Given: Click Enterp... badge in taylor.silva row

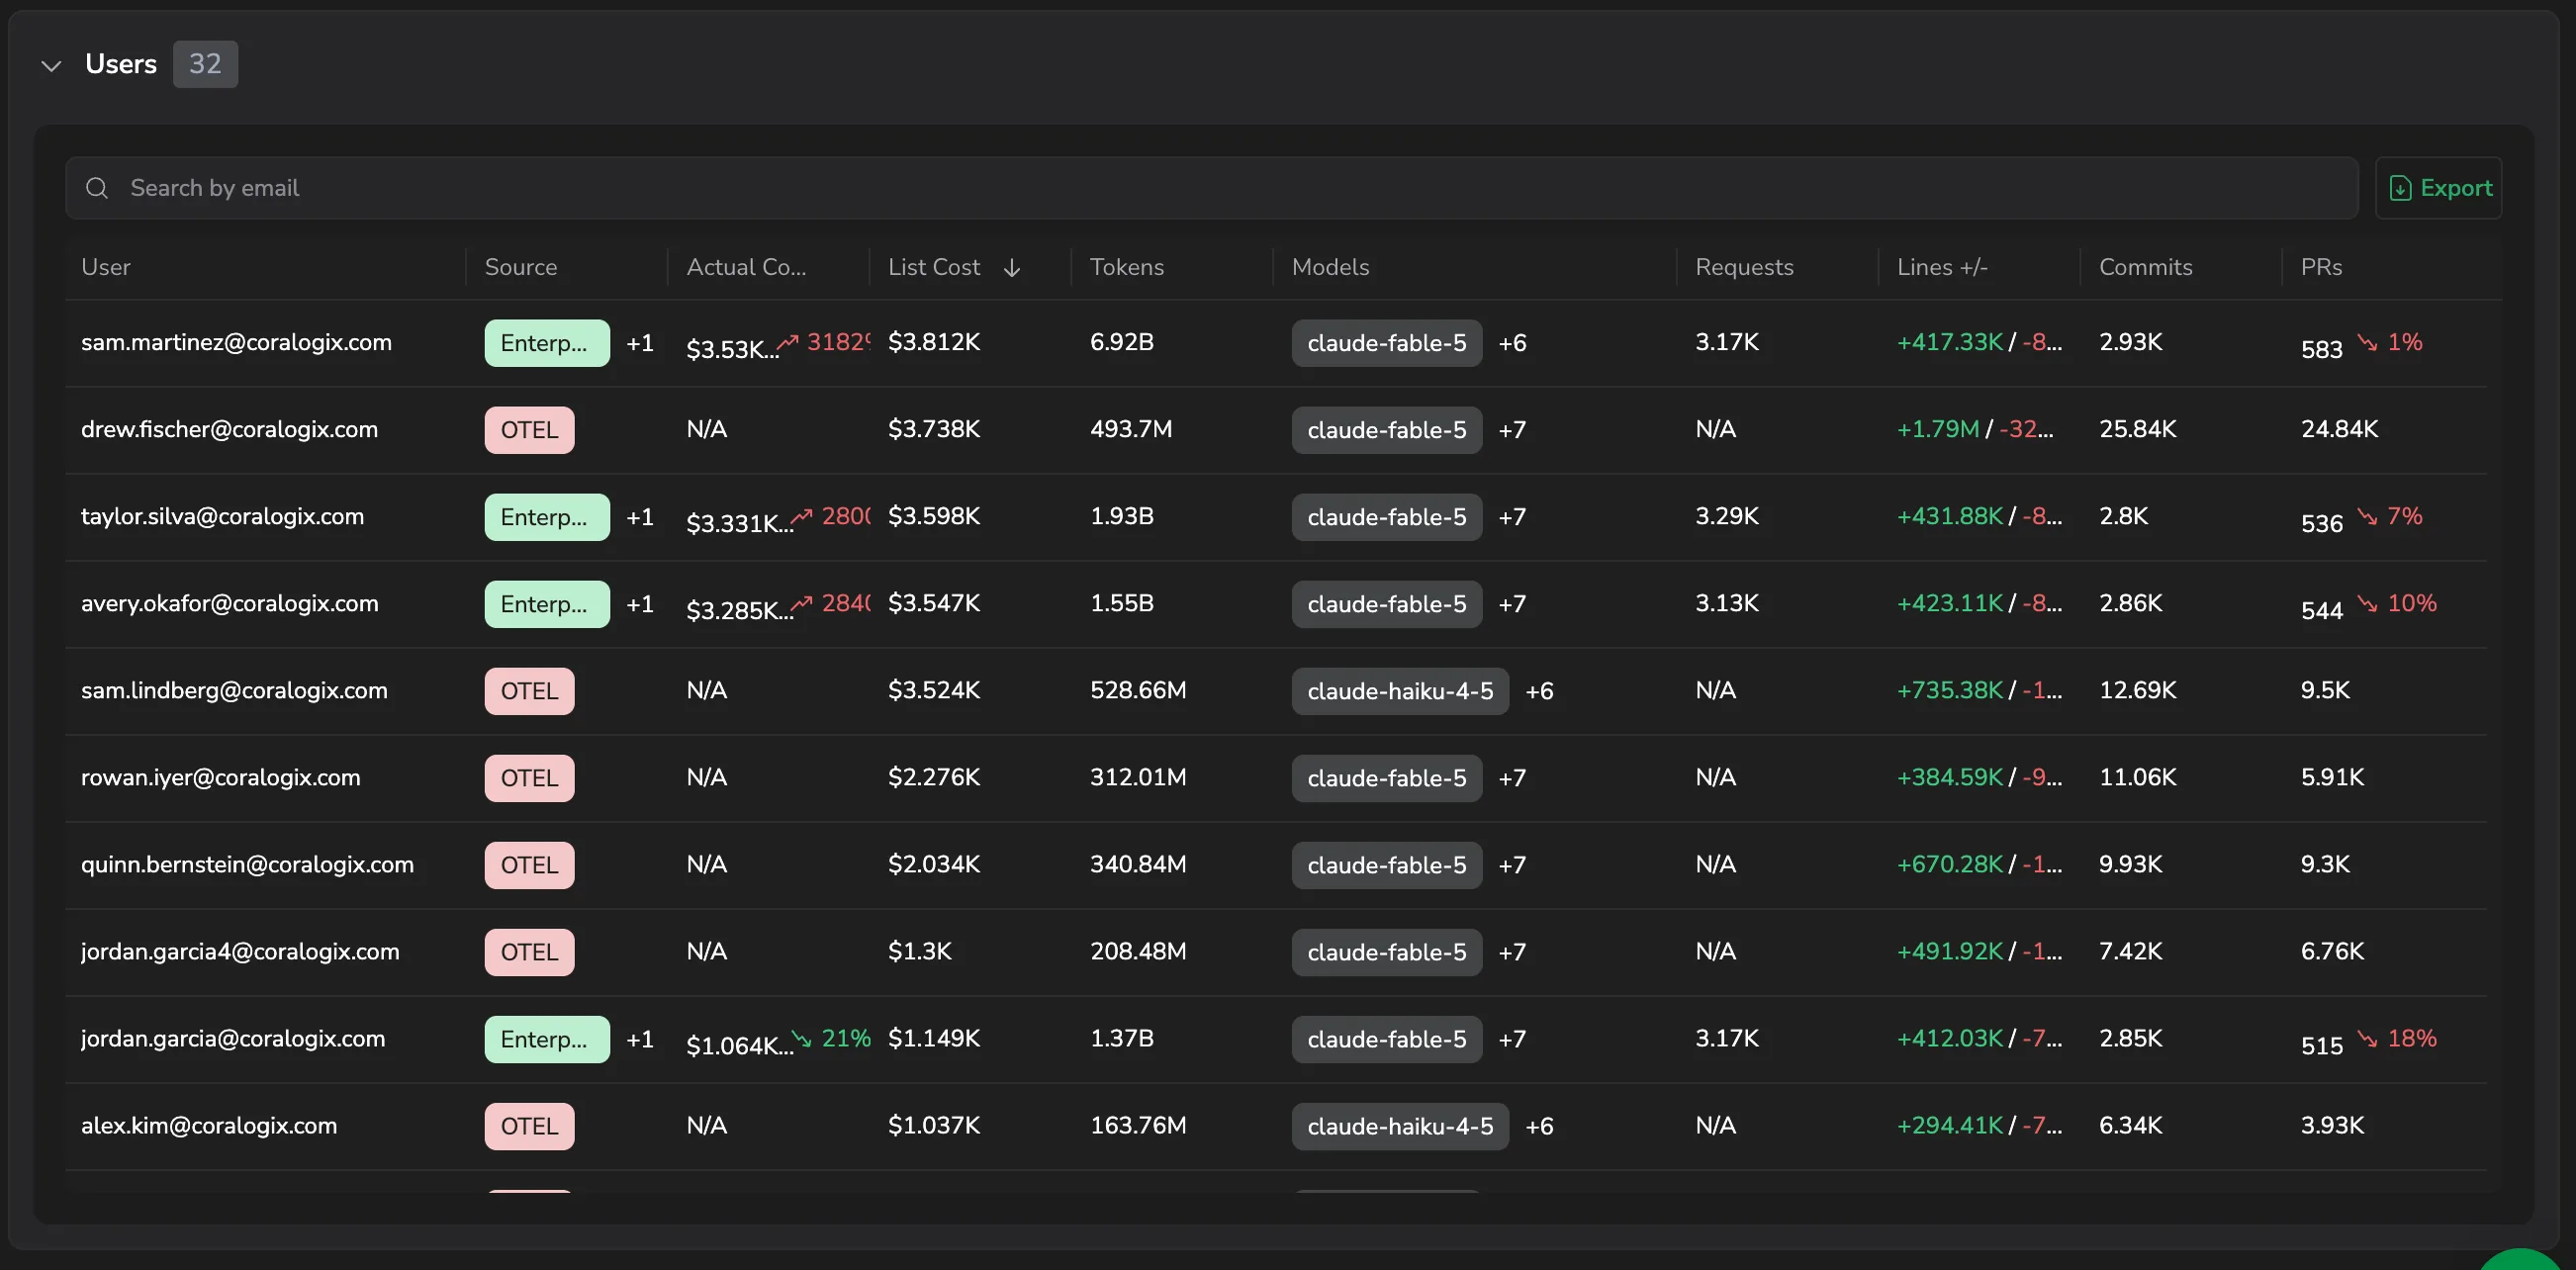Looking at the screenshot, I should click(547, 517).
